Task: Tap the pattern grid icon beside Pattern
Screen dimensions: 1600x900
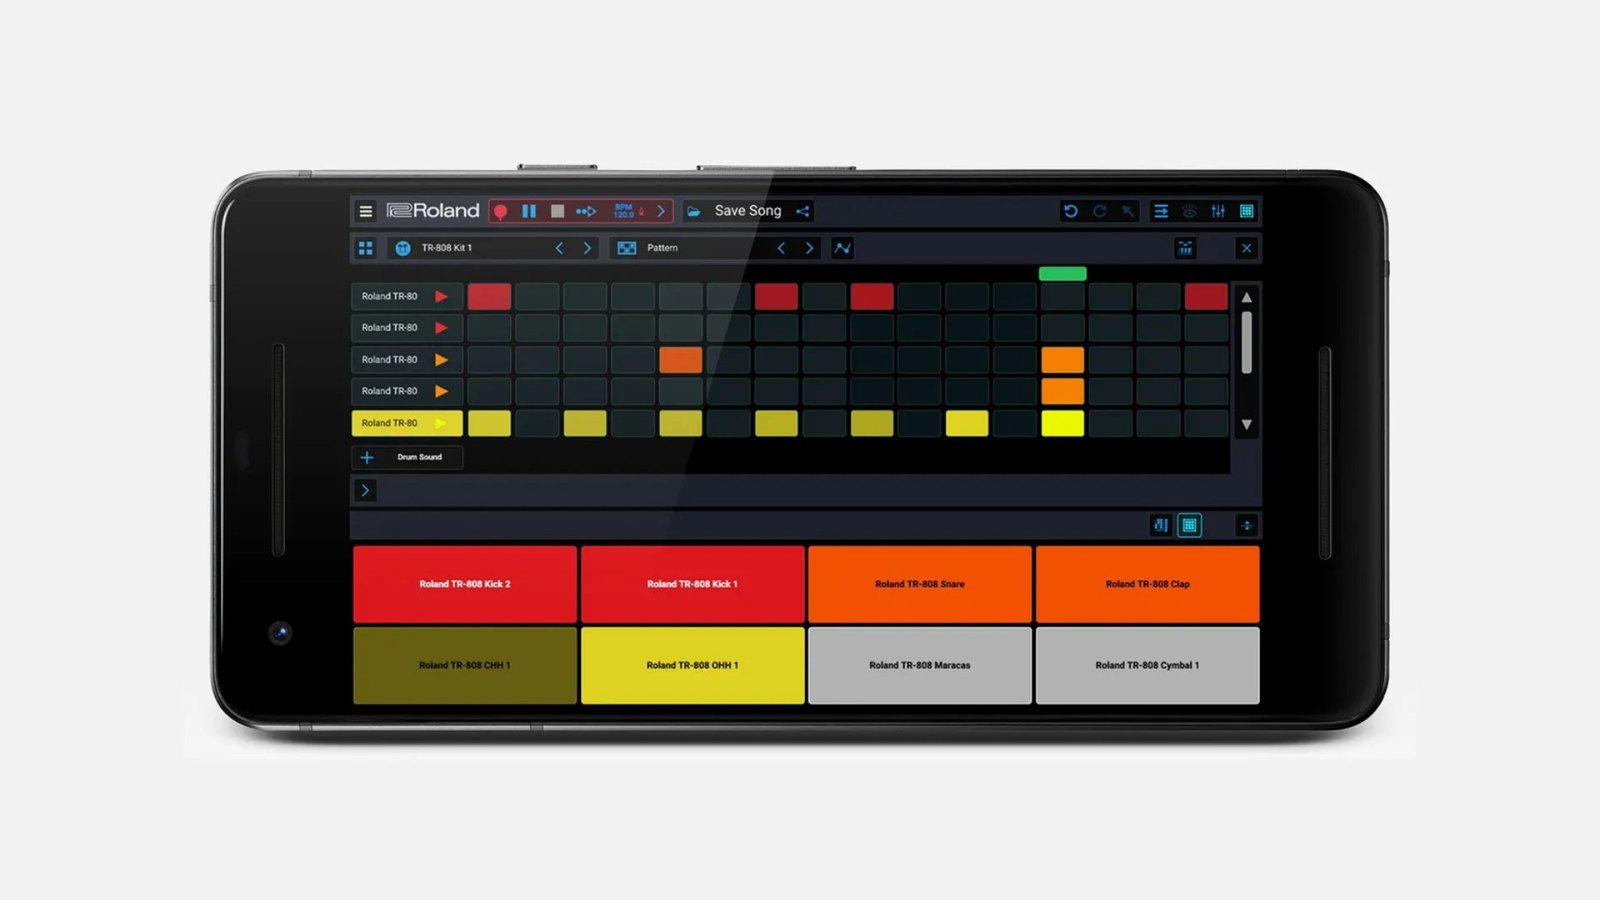Action: click(x=627, y=248)
